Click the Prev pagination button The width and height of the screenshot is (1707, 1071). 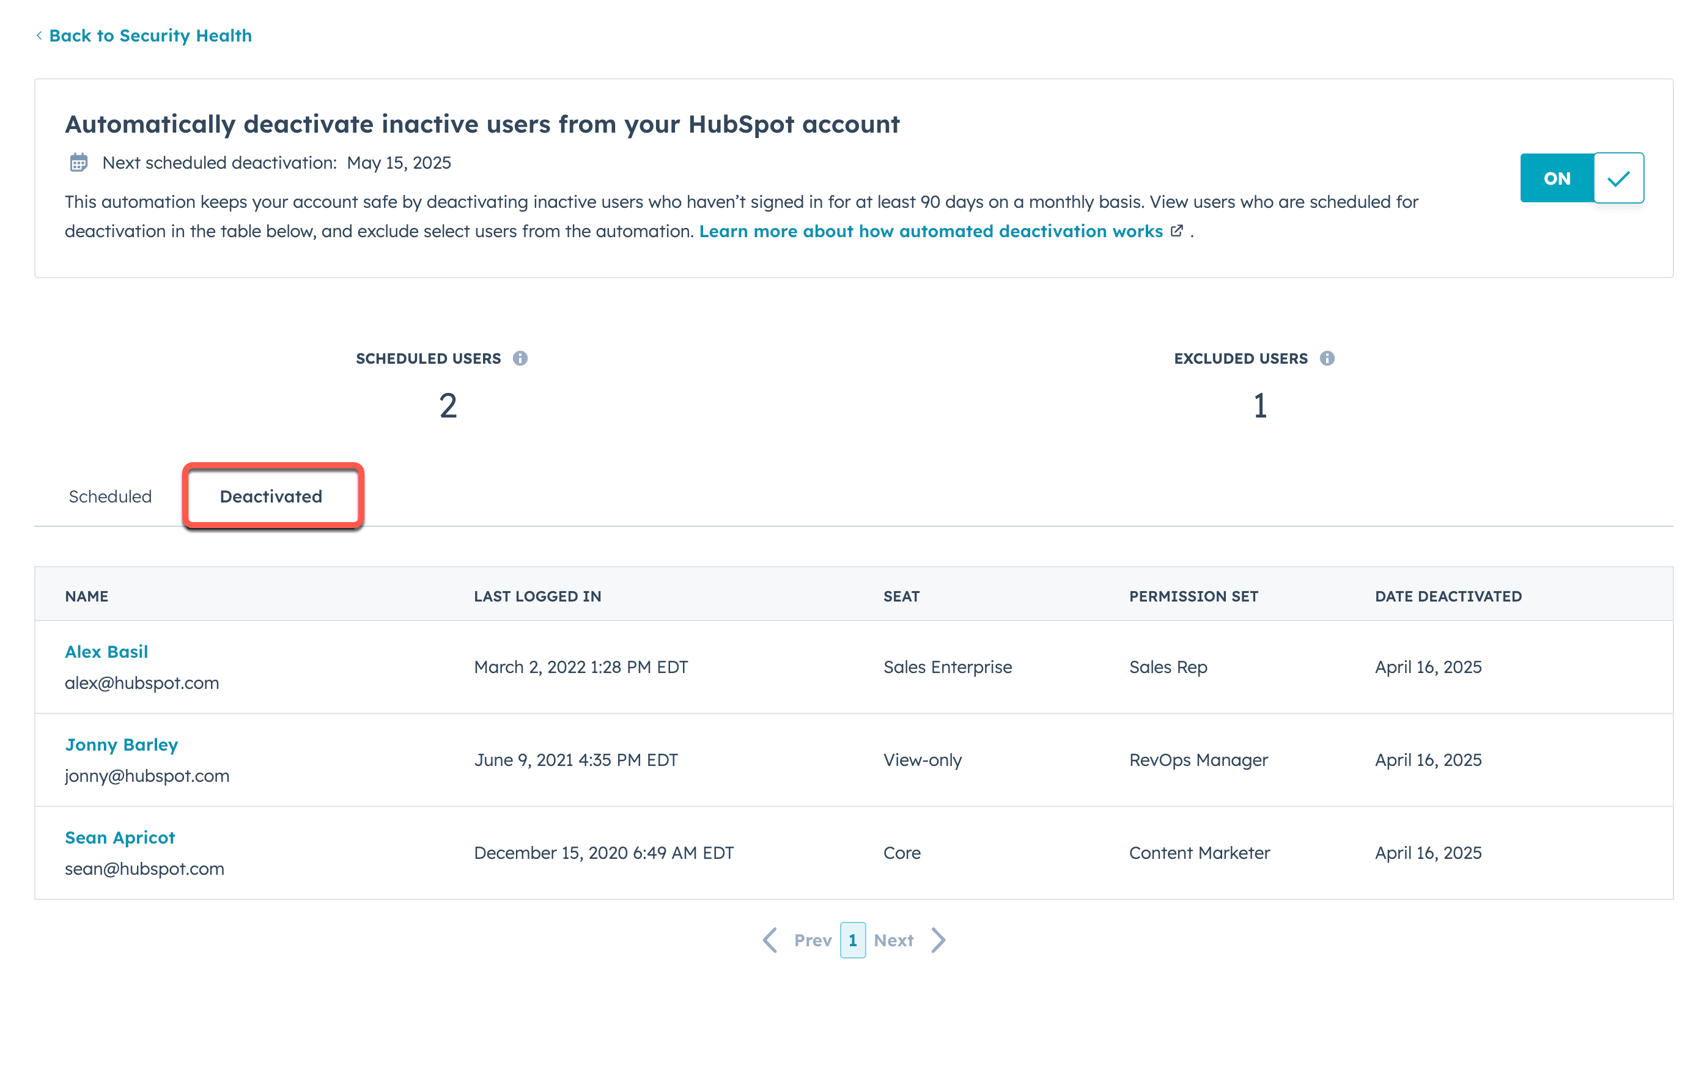pos(812,940)
